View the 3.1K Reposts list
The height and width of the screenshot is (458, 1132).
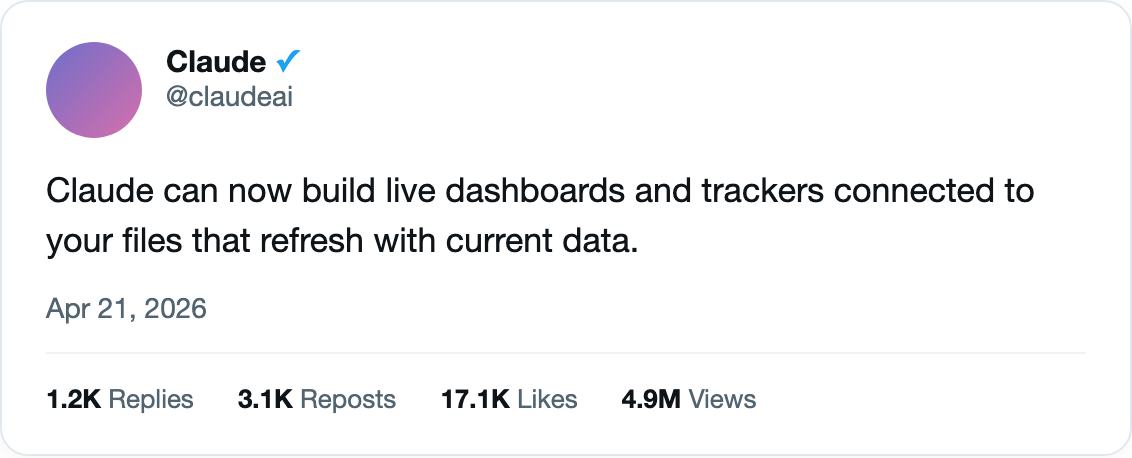click(x=316, y=400)
